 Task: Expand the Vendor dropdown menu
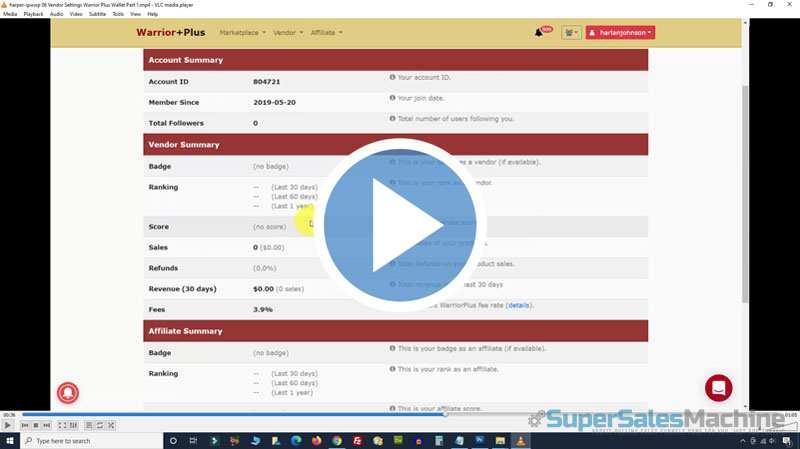coord(288,33)
